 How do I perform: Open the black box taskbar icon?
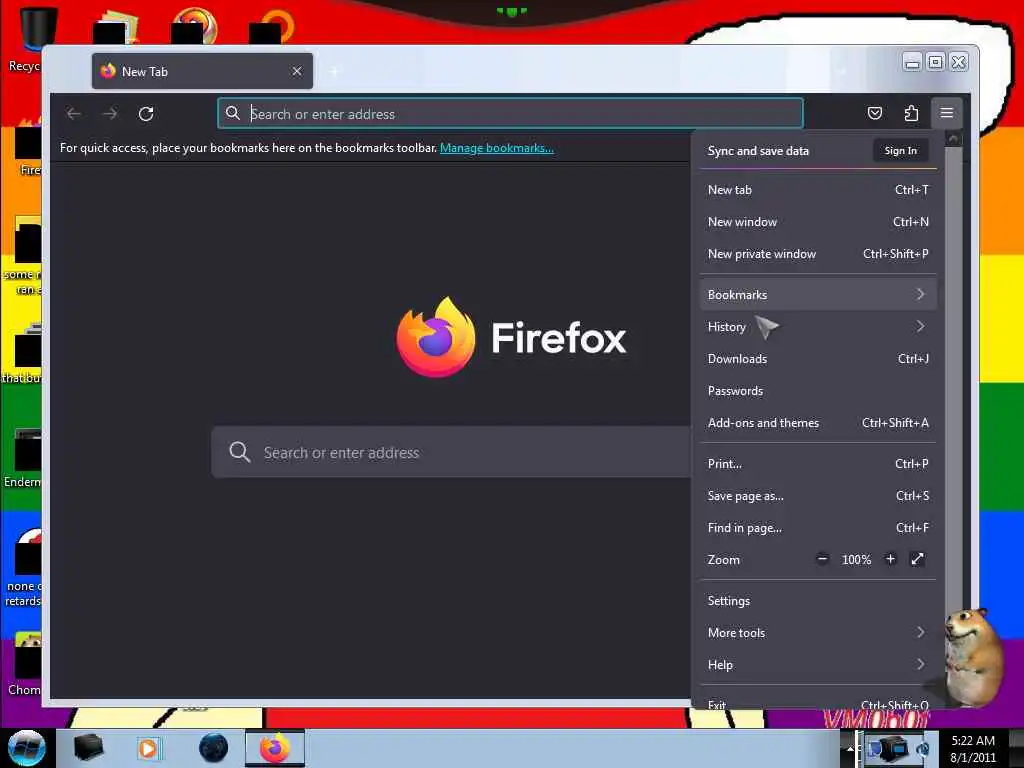click(x=88, y=748)
